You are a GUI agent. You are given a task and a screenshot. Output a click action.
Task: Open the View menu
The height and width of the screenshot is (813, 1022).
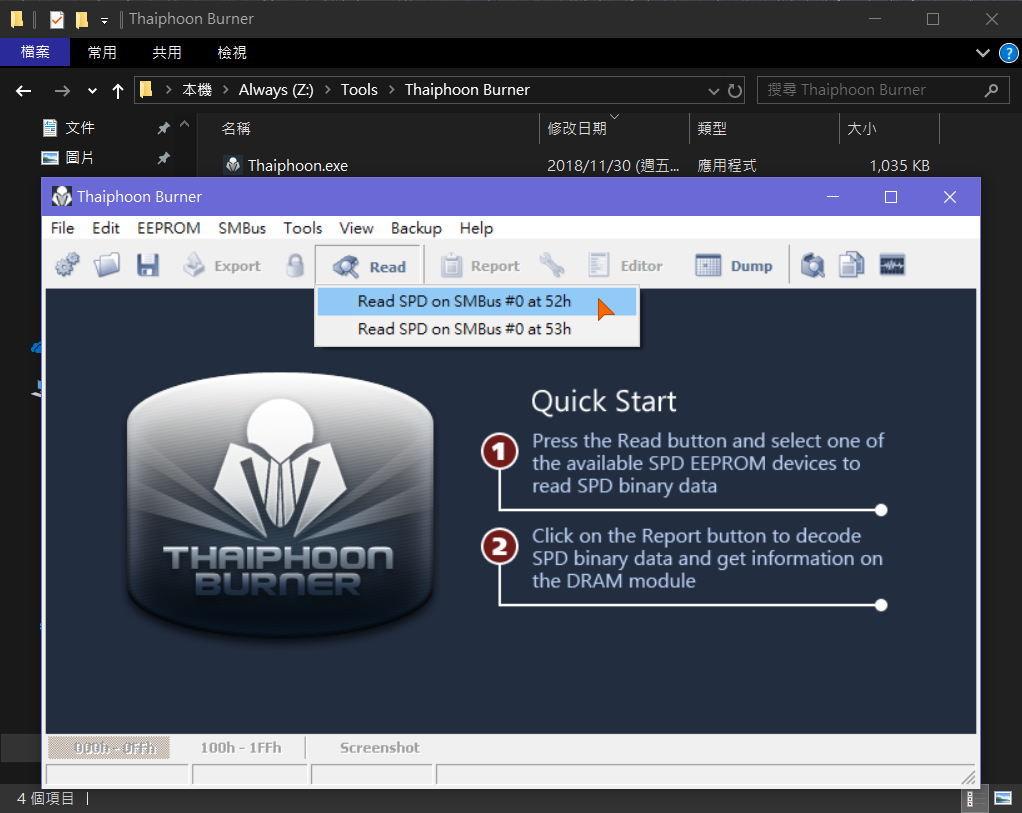click(x=356, y=228)
